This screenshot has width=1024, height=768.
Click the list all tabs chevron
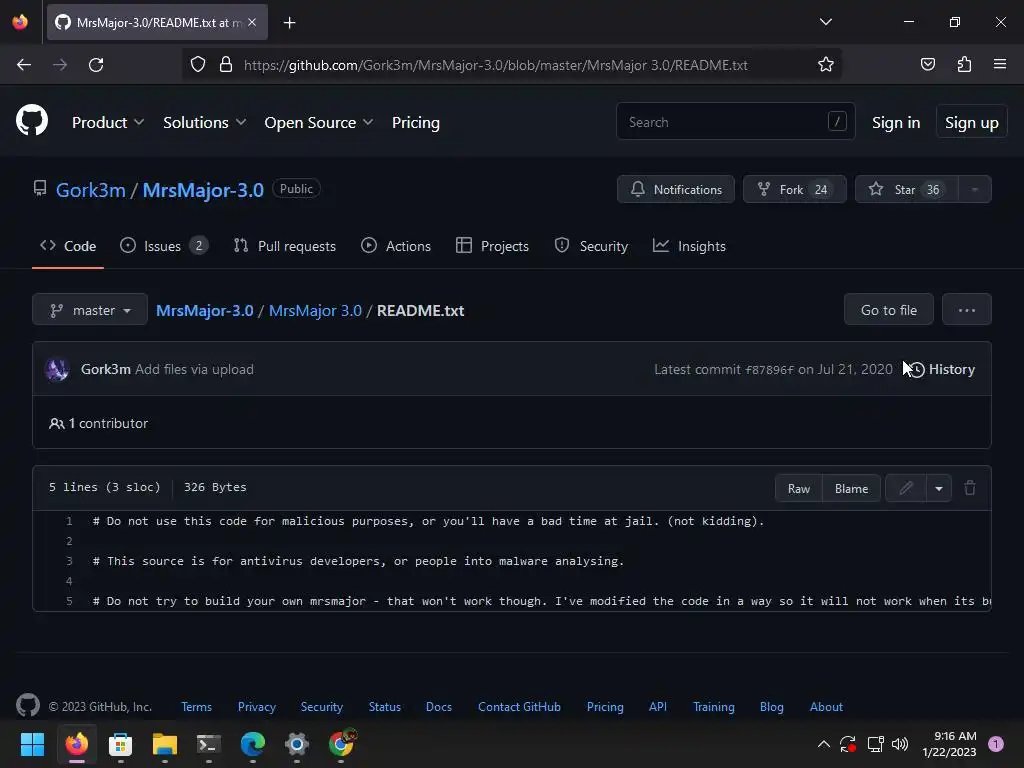[x=825, y=22]
